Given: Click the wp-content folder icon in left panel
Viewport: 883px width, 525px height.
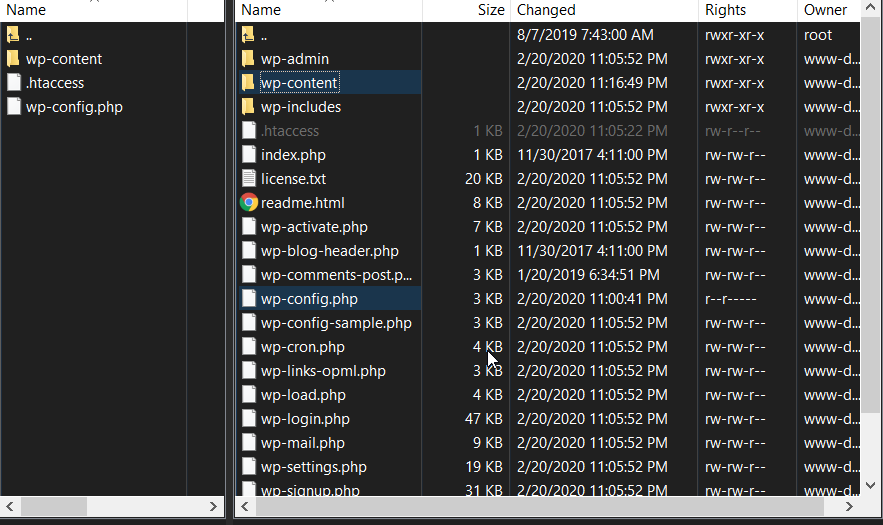Looking at the screenshot, I should (x=13, y=59).
